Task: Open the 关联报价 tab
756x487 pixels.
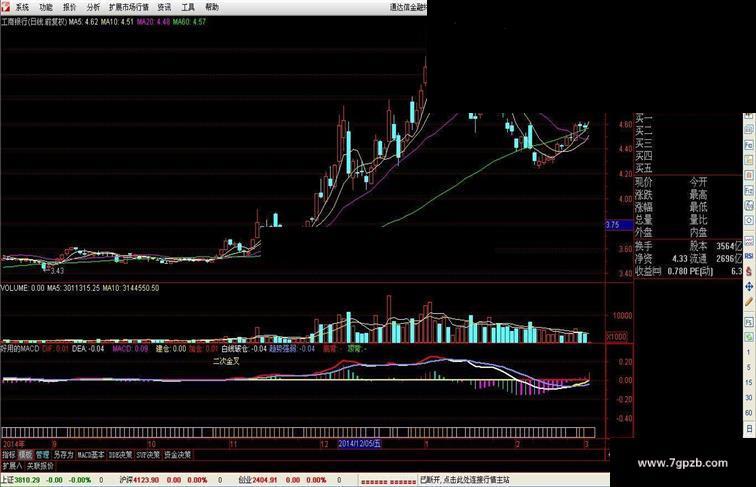Action: point(40,466)
